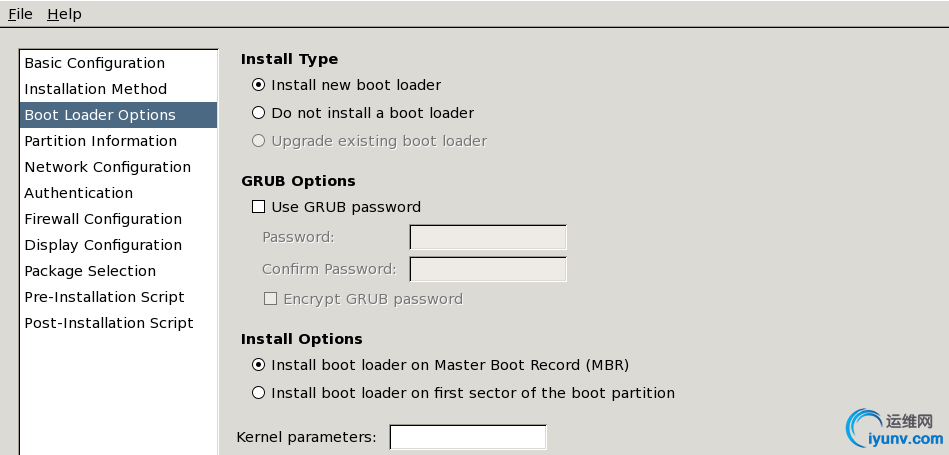
Task: Click the GRUB Password input field
Action: coord(488,237)
